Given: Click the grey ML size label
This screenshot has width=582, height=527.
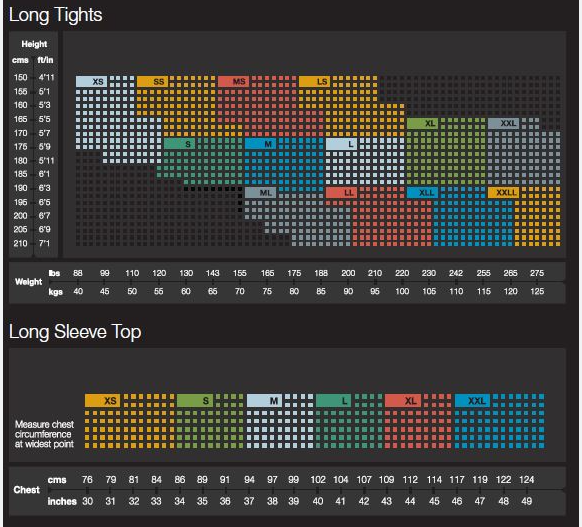Looking at the screenshot, I should click(260, 192).
